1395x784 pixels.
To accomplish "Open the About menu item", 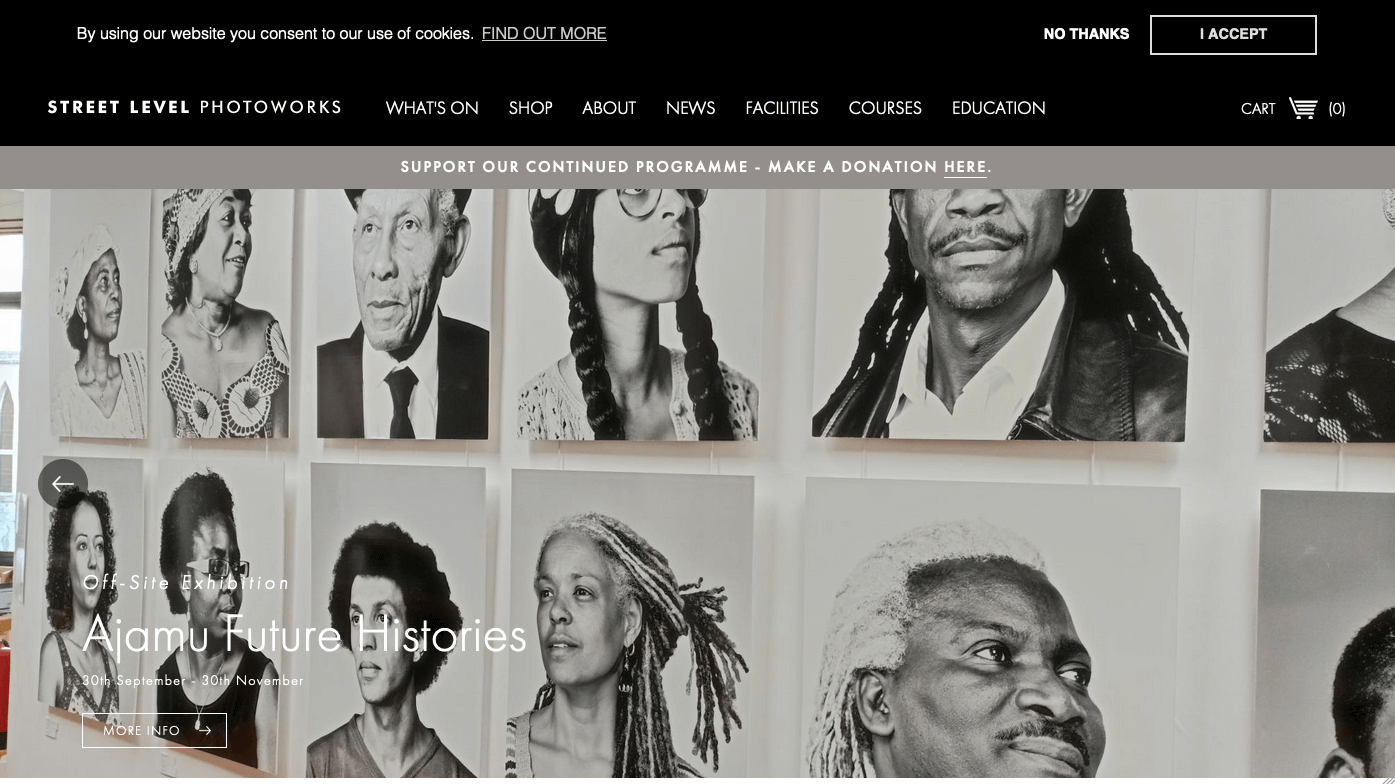I will tap(609, 108).
